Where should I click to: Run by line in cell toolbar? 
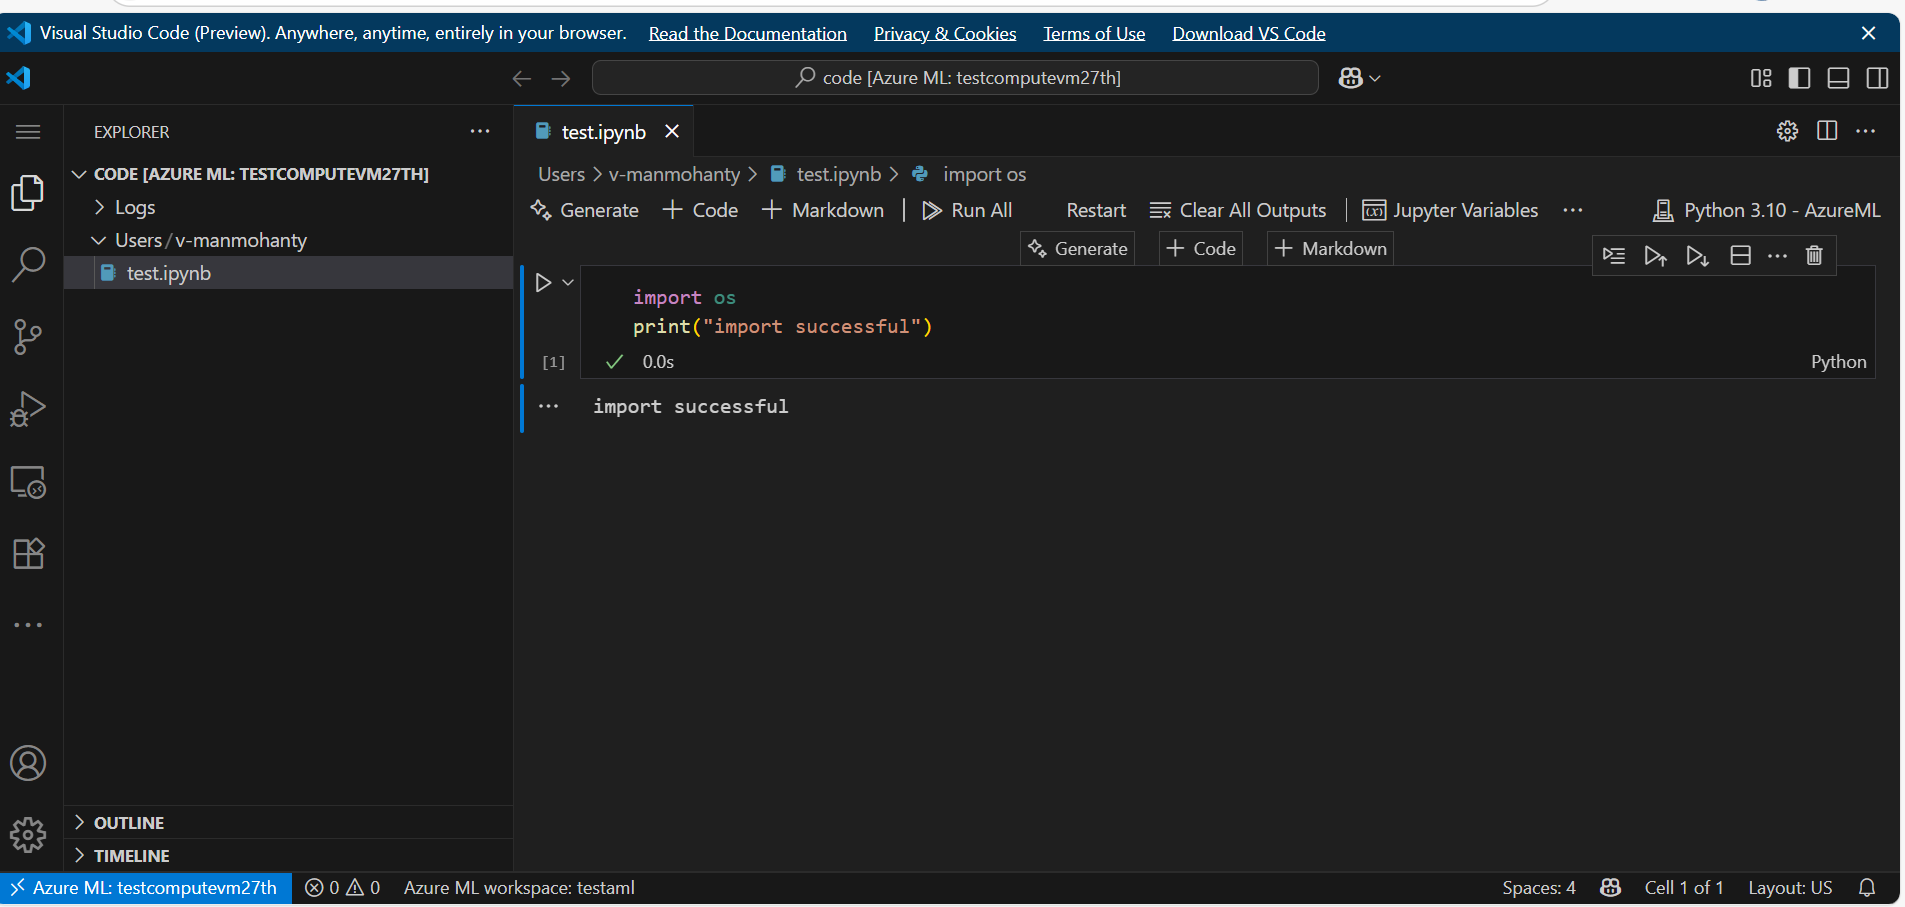point(1614,256)
